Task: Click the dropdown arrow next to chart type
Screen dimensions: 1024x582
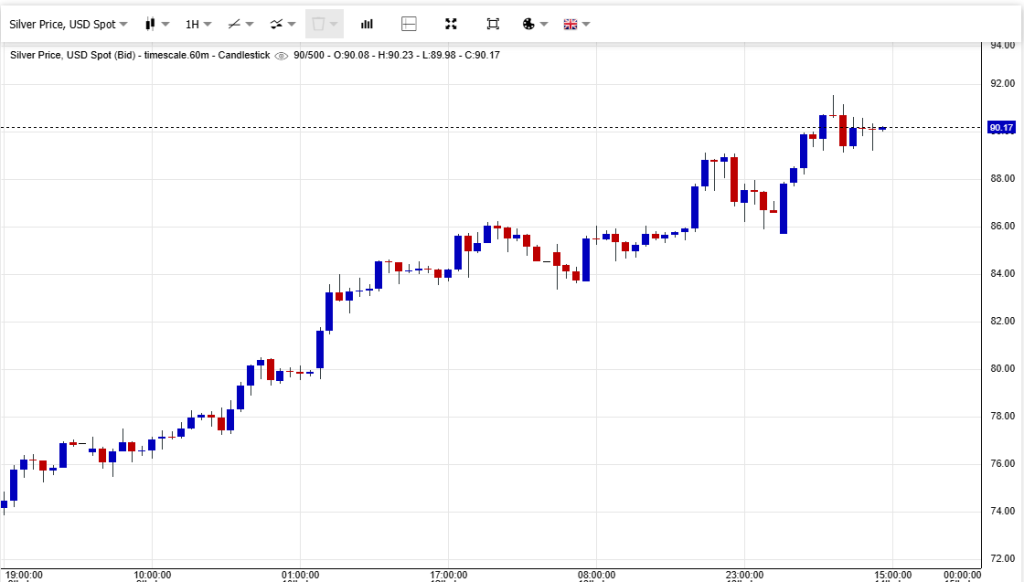Action: point(164,23)
